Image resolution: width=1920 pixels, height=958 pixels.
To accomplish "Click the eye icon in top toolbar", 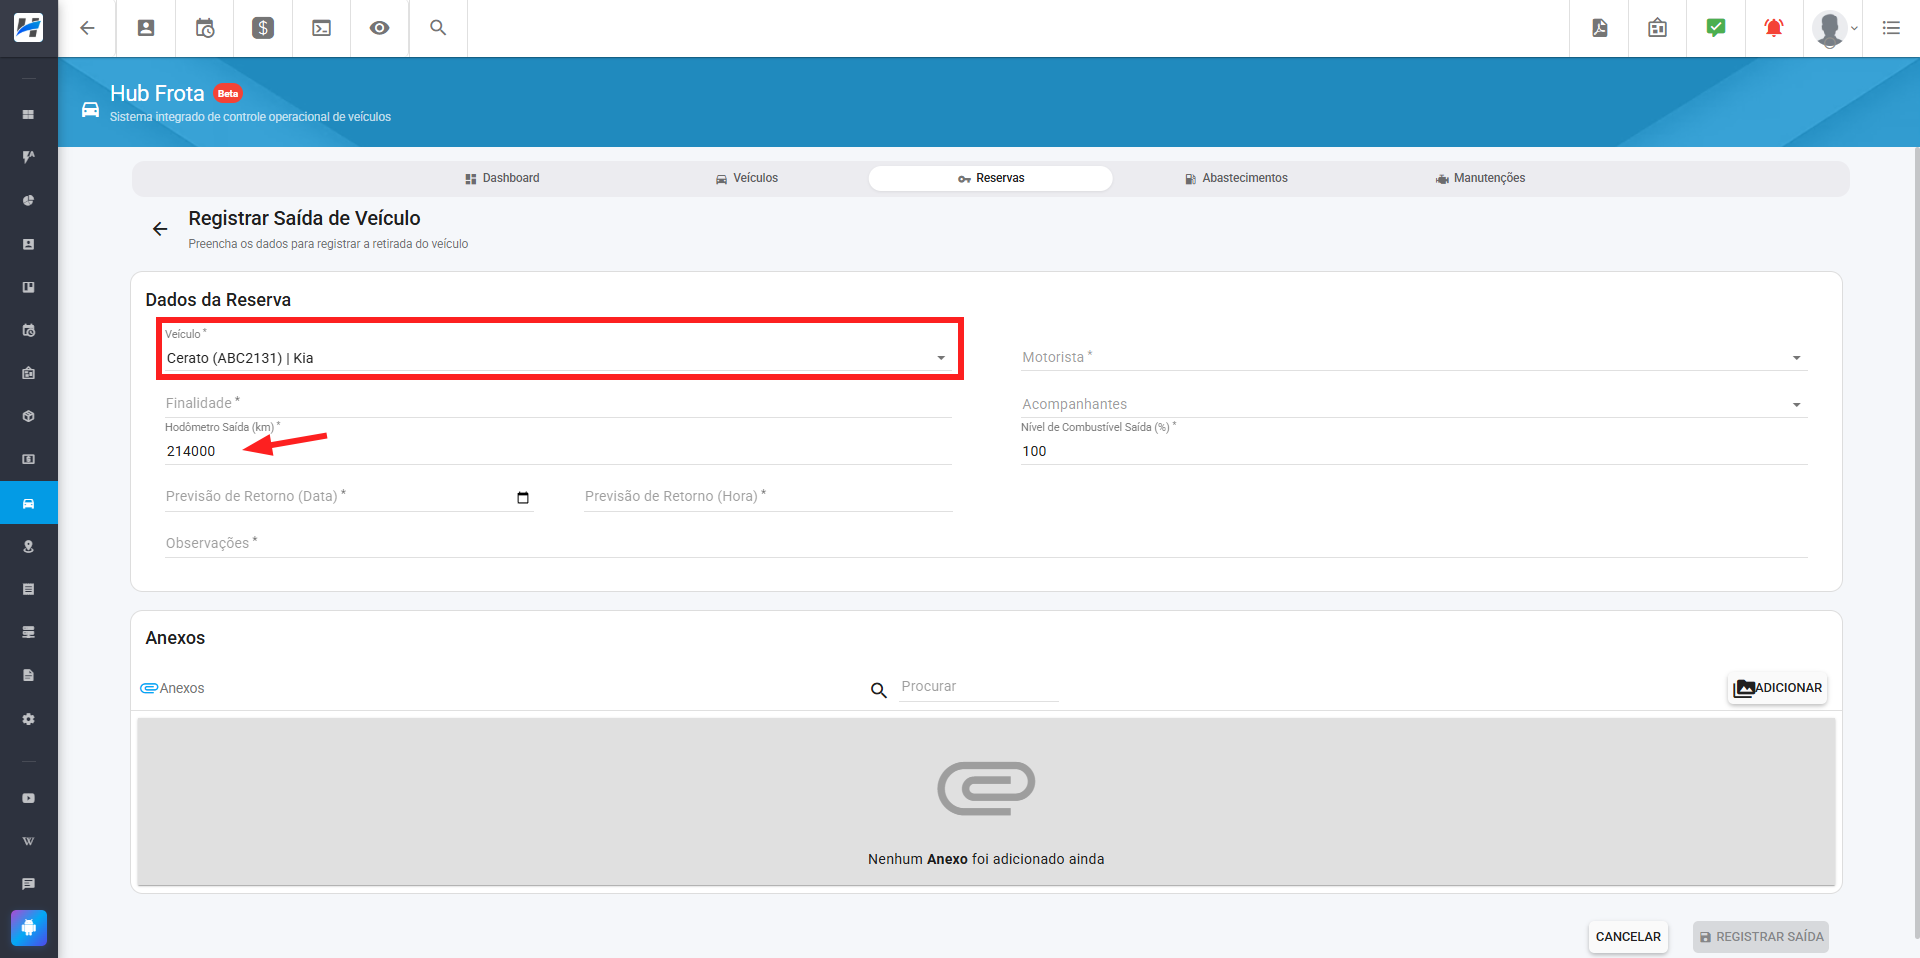I will tap(379, 28).
